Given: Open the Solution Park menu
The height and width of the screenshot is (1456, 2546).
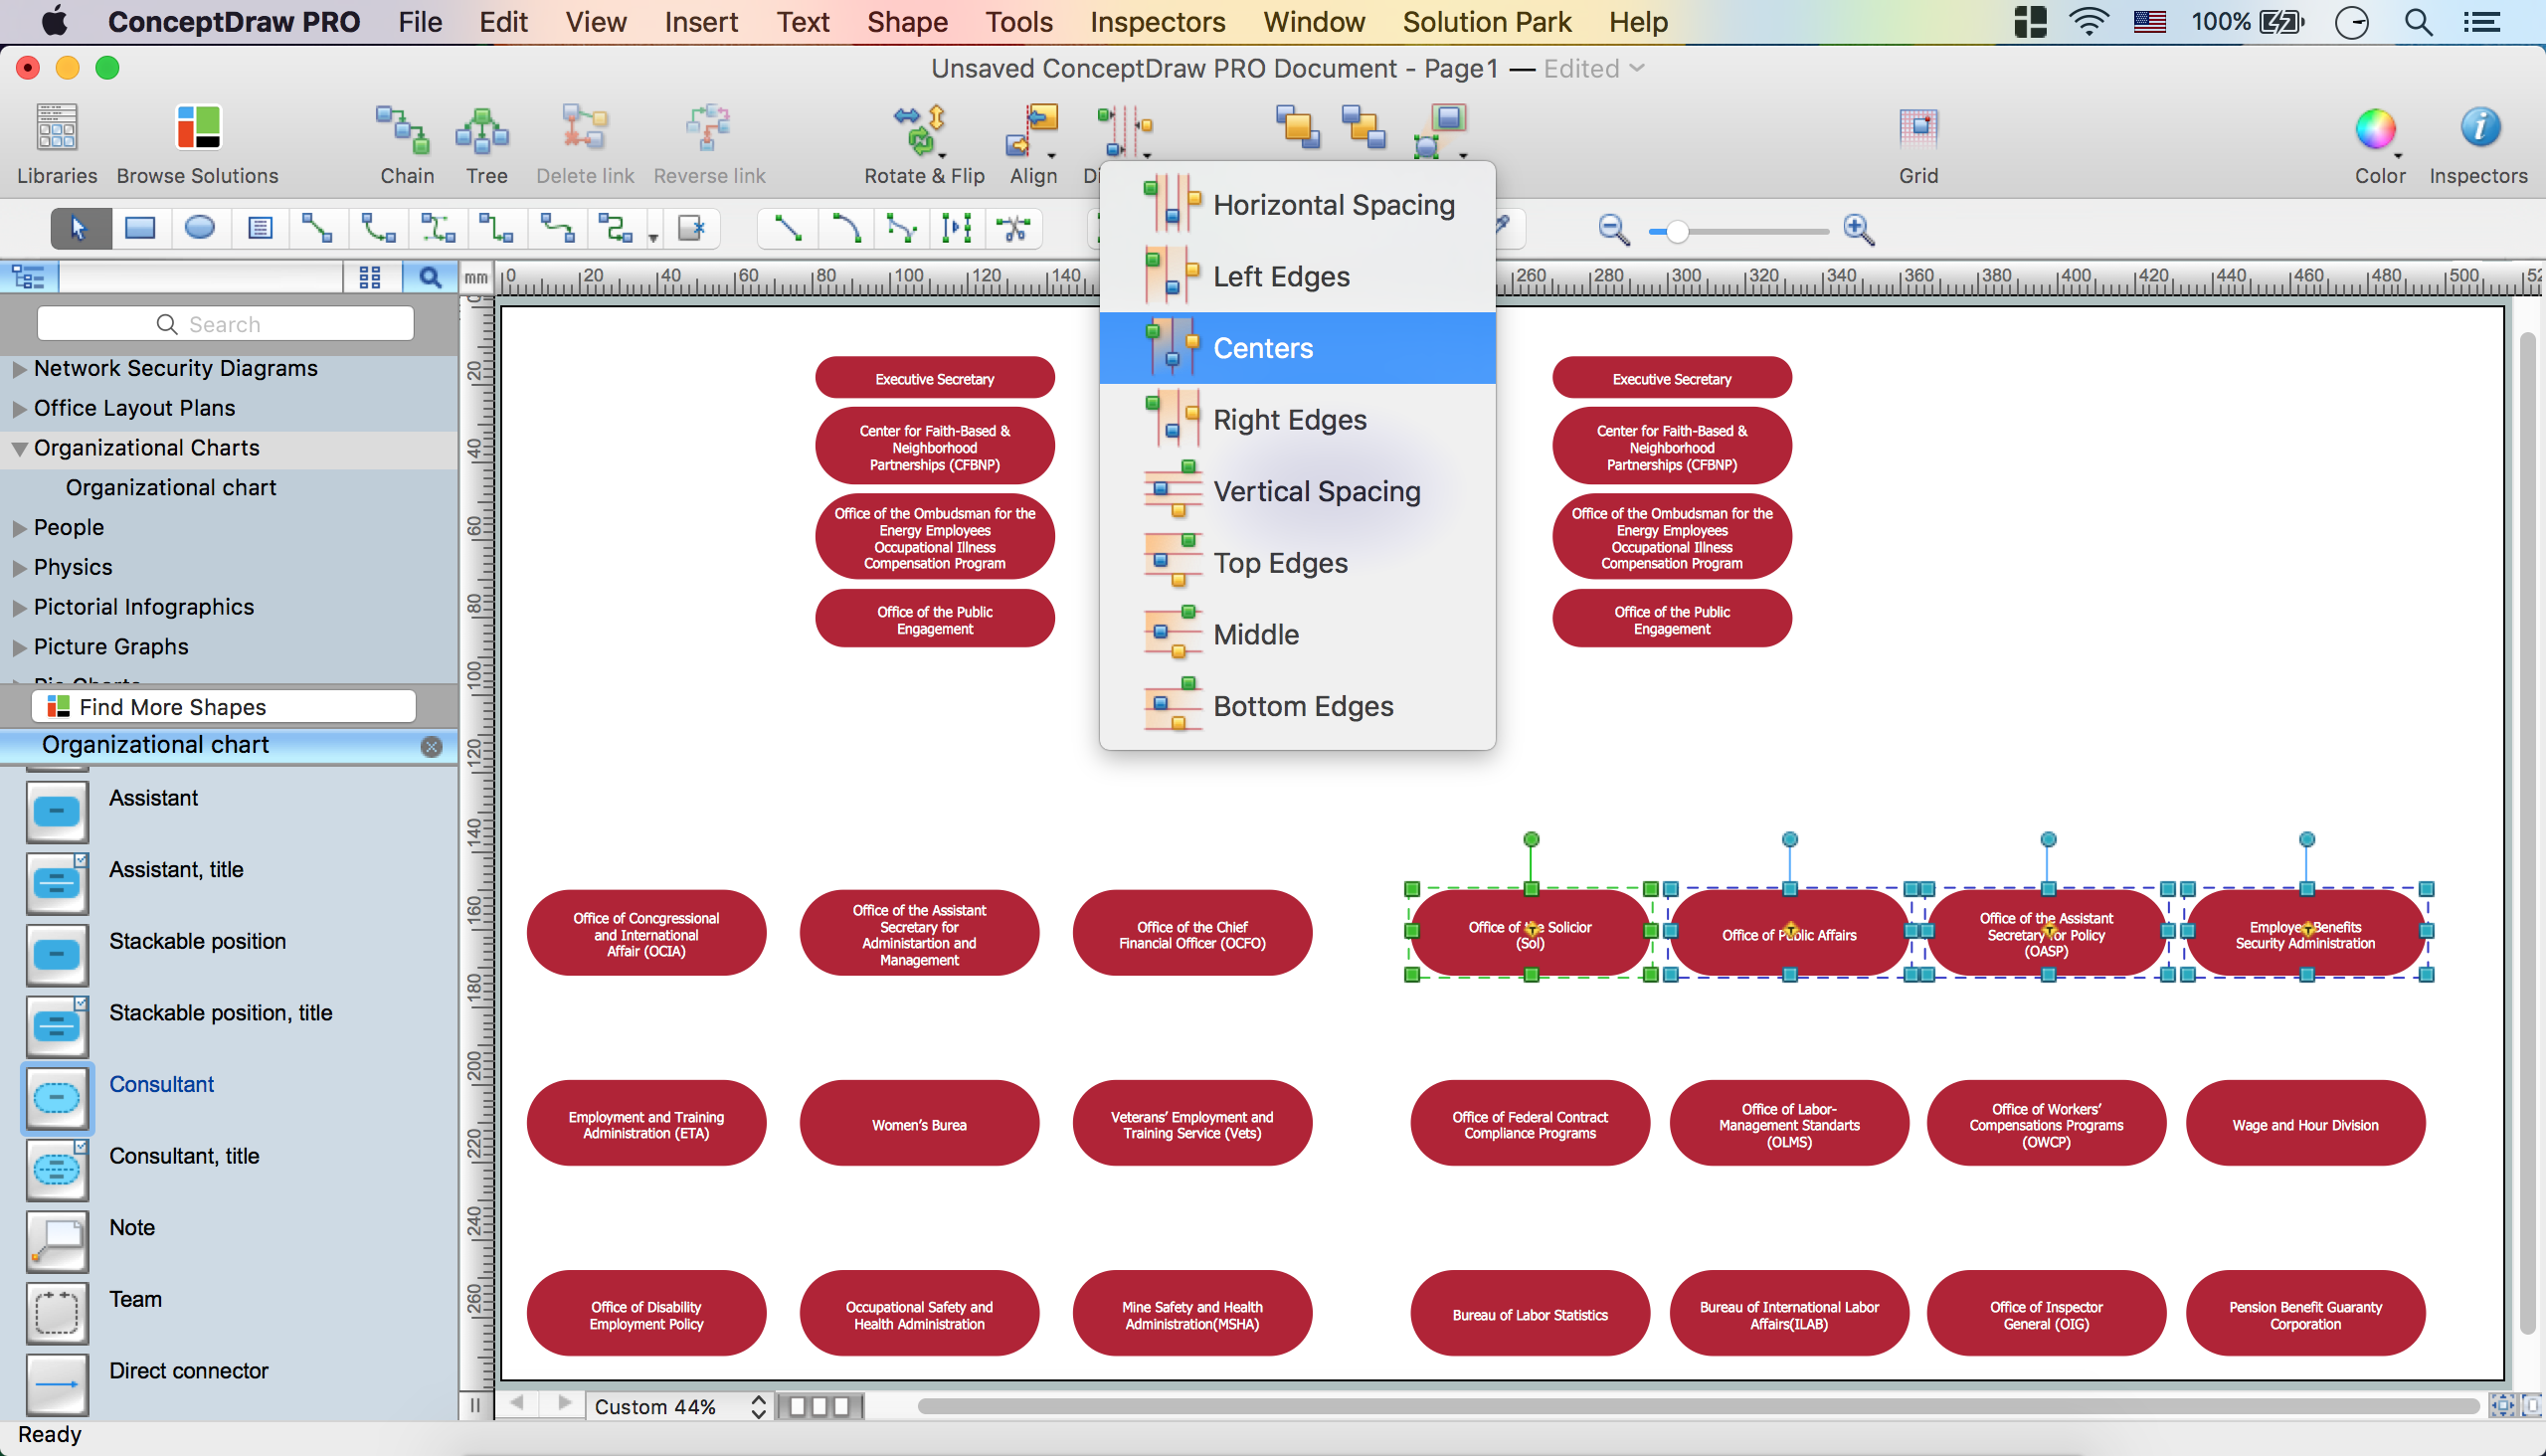Looking at the screenshot, I should [1486, 22].
